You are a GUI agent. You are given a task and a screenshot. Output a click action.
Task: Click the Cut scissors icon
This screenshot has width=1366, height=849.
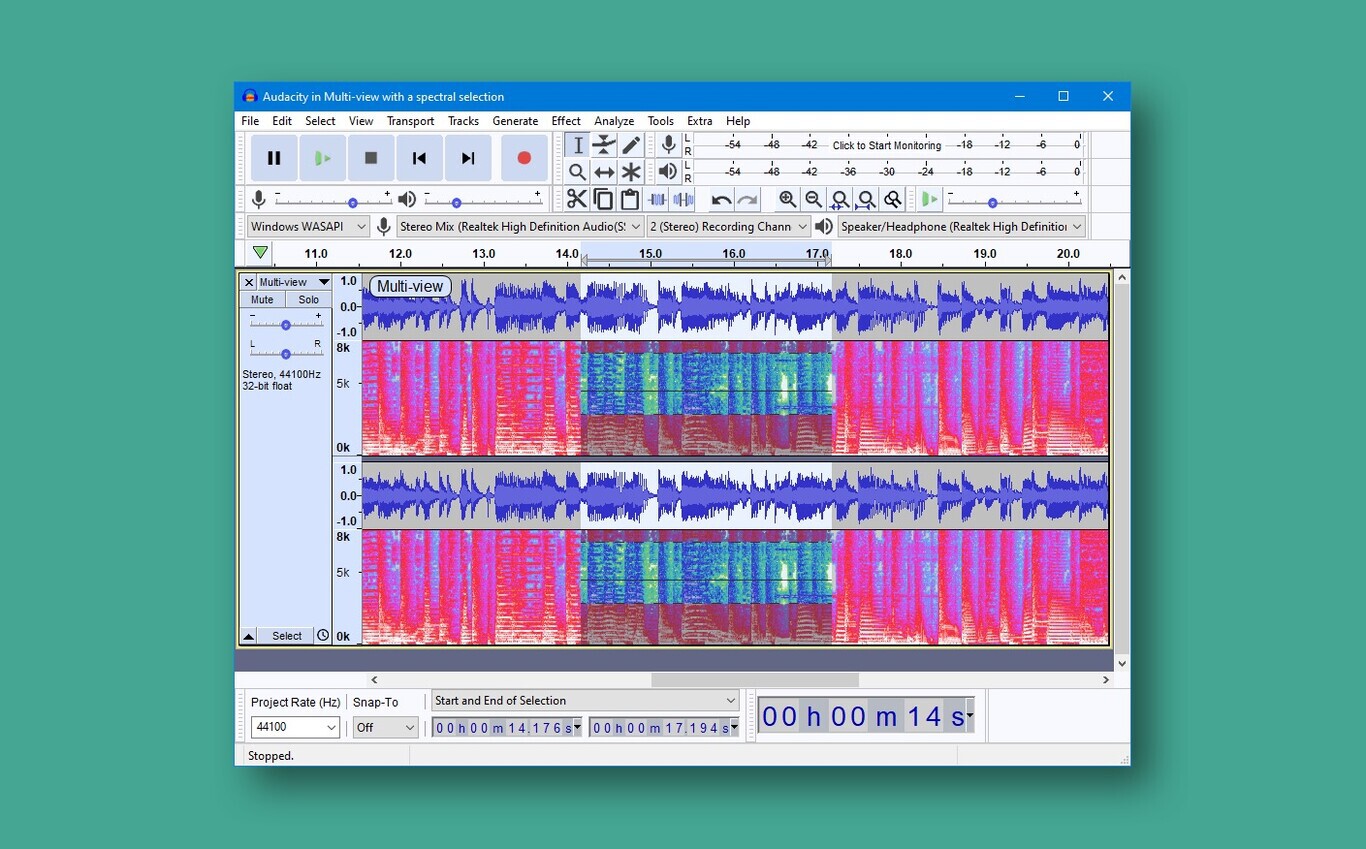point(577,199)
